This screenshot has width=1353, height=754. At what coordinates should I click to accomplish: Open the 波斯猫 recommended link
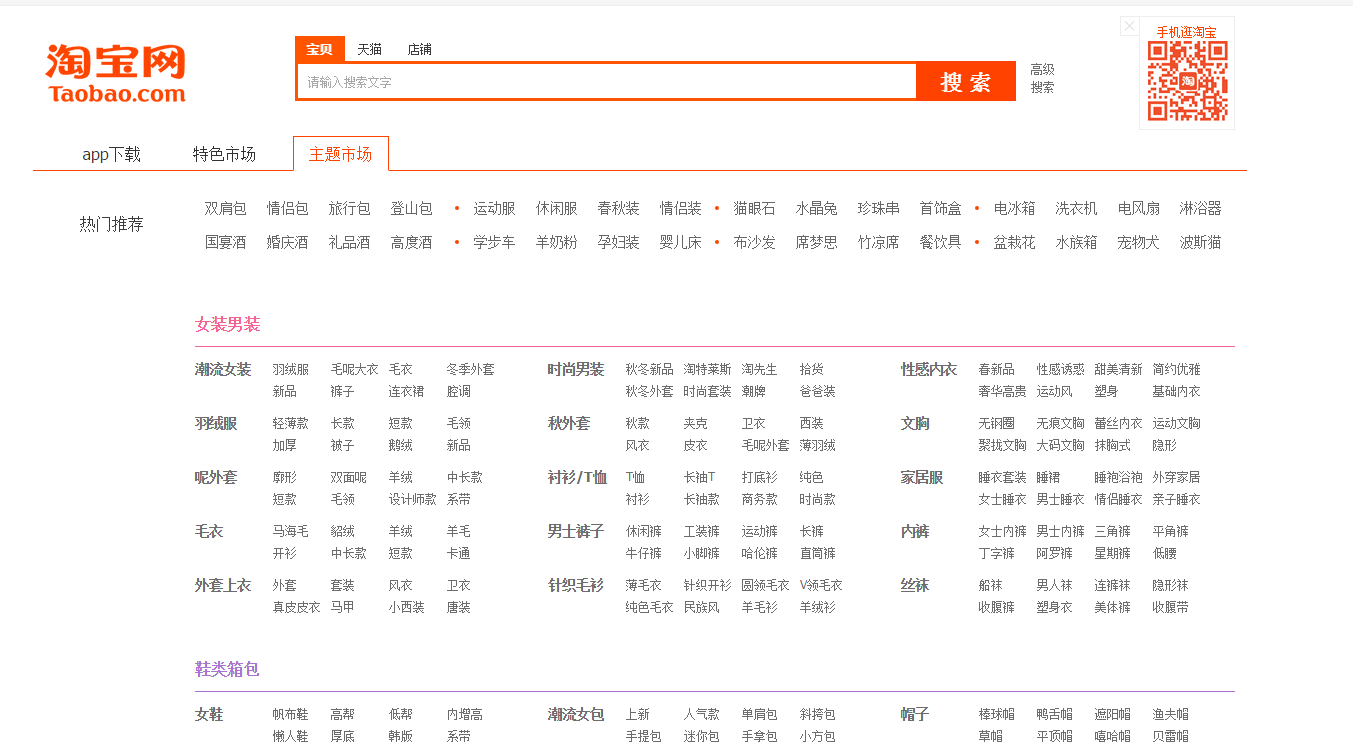[1200, 242]
